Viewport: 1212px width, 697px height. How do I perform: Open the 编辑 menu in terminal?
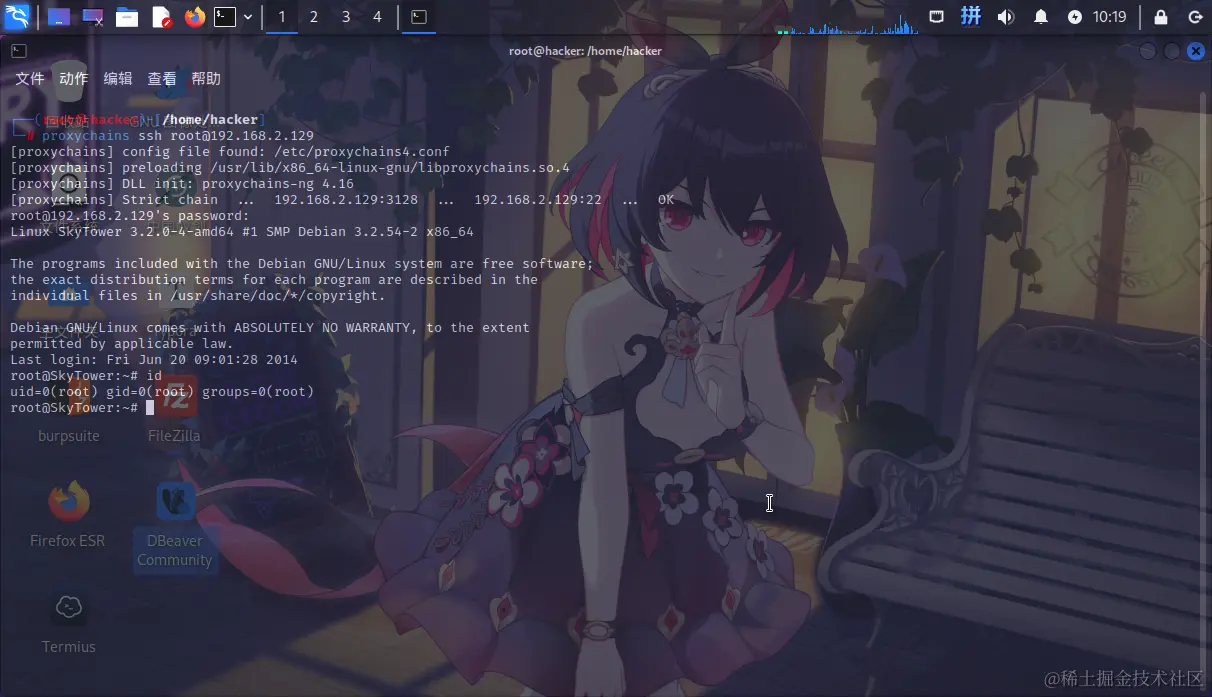coord(118,79)
